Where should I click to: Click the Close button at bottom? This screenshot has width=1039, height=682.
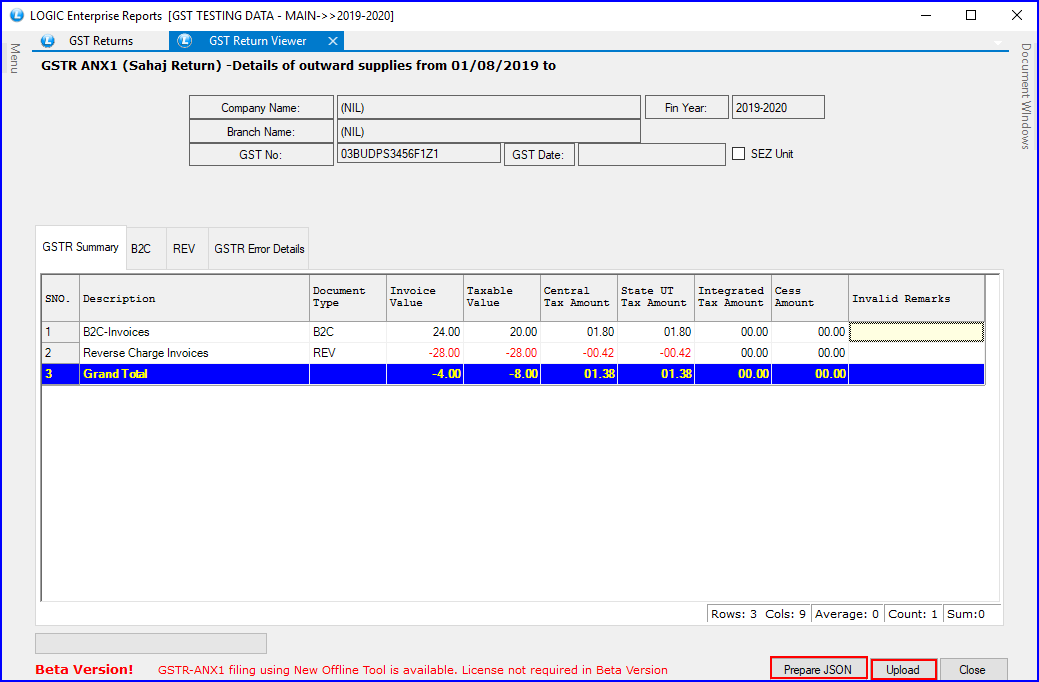[x=973, y=670]
